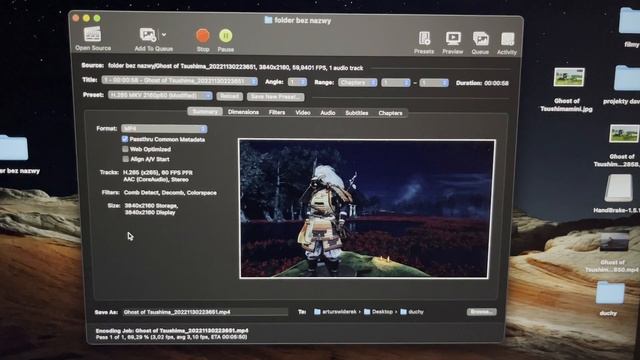The height and width of the screenshot is (360, 640).
Task: Switch to the Filters tab
Action: coord(277,112)
